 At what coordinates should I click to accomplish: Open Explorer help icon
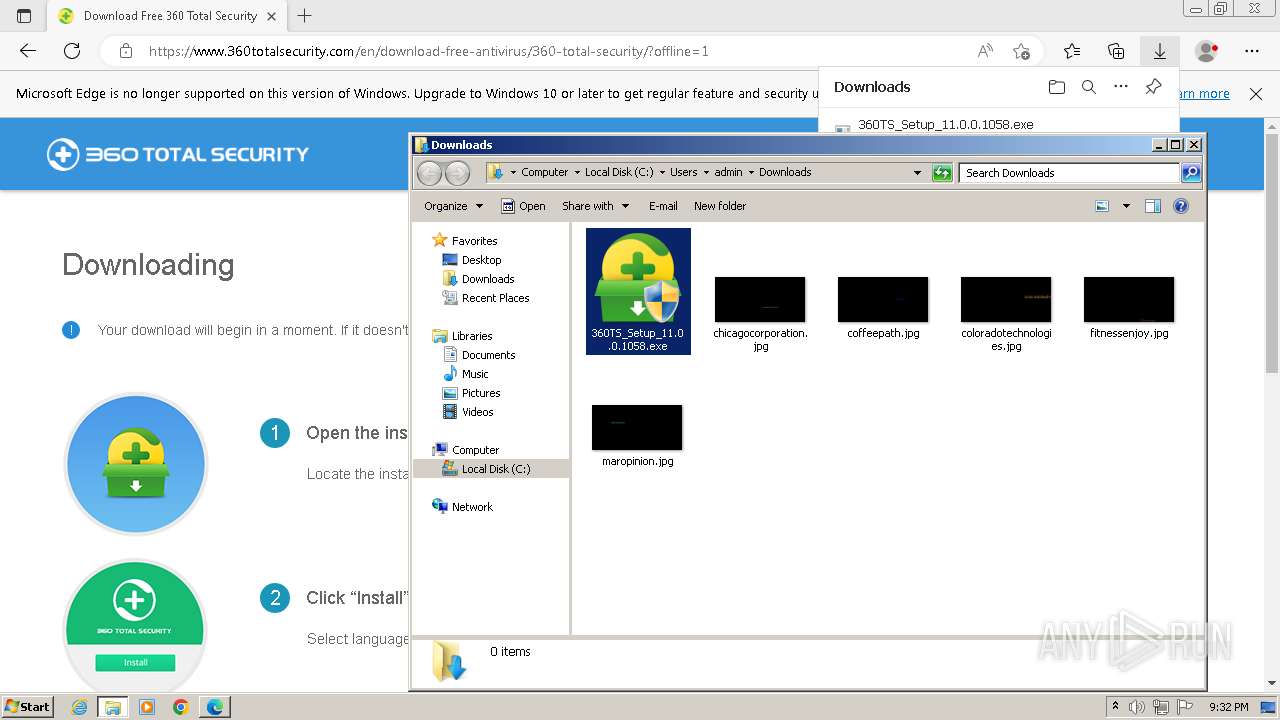1181,206
